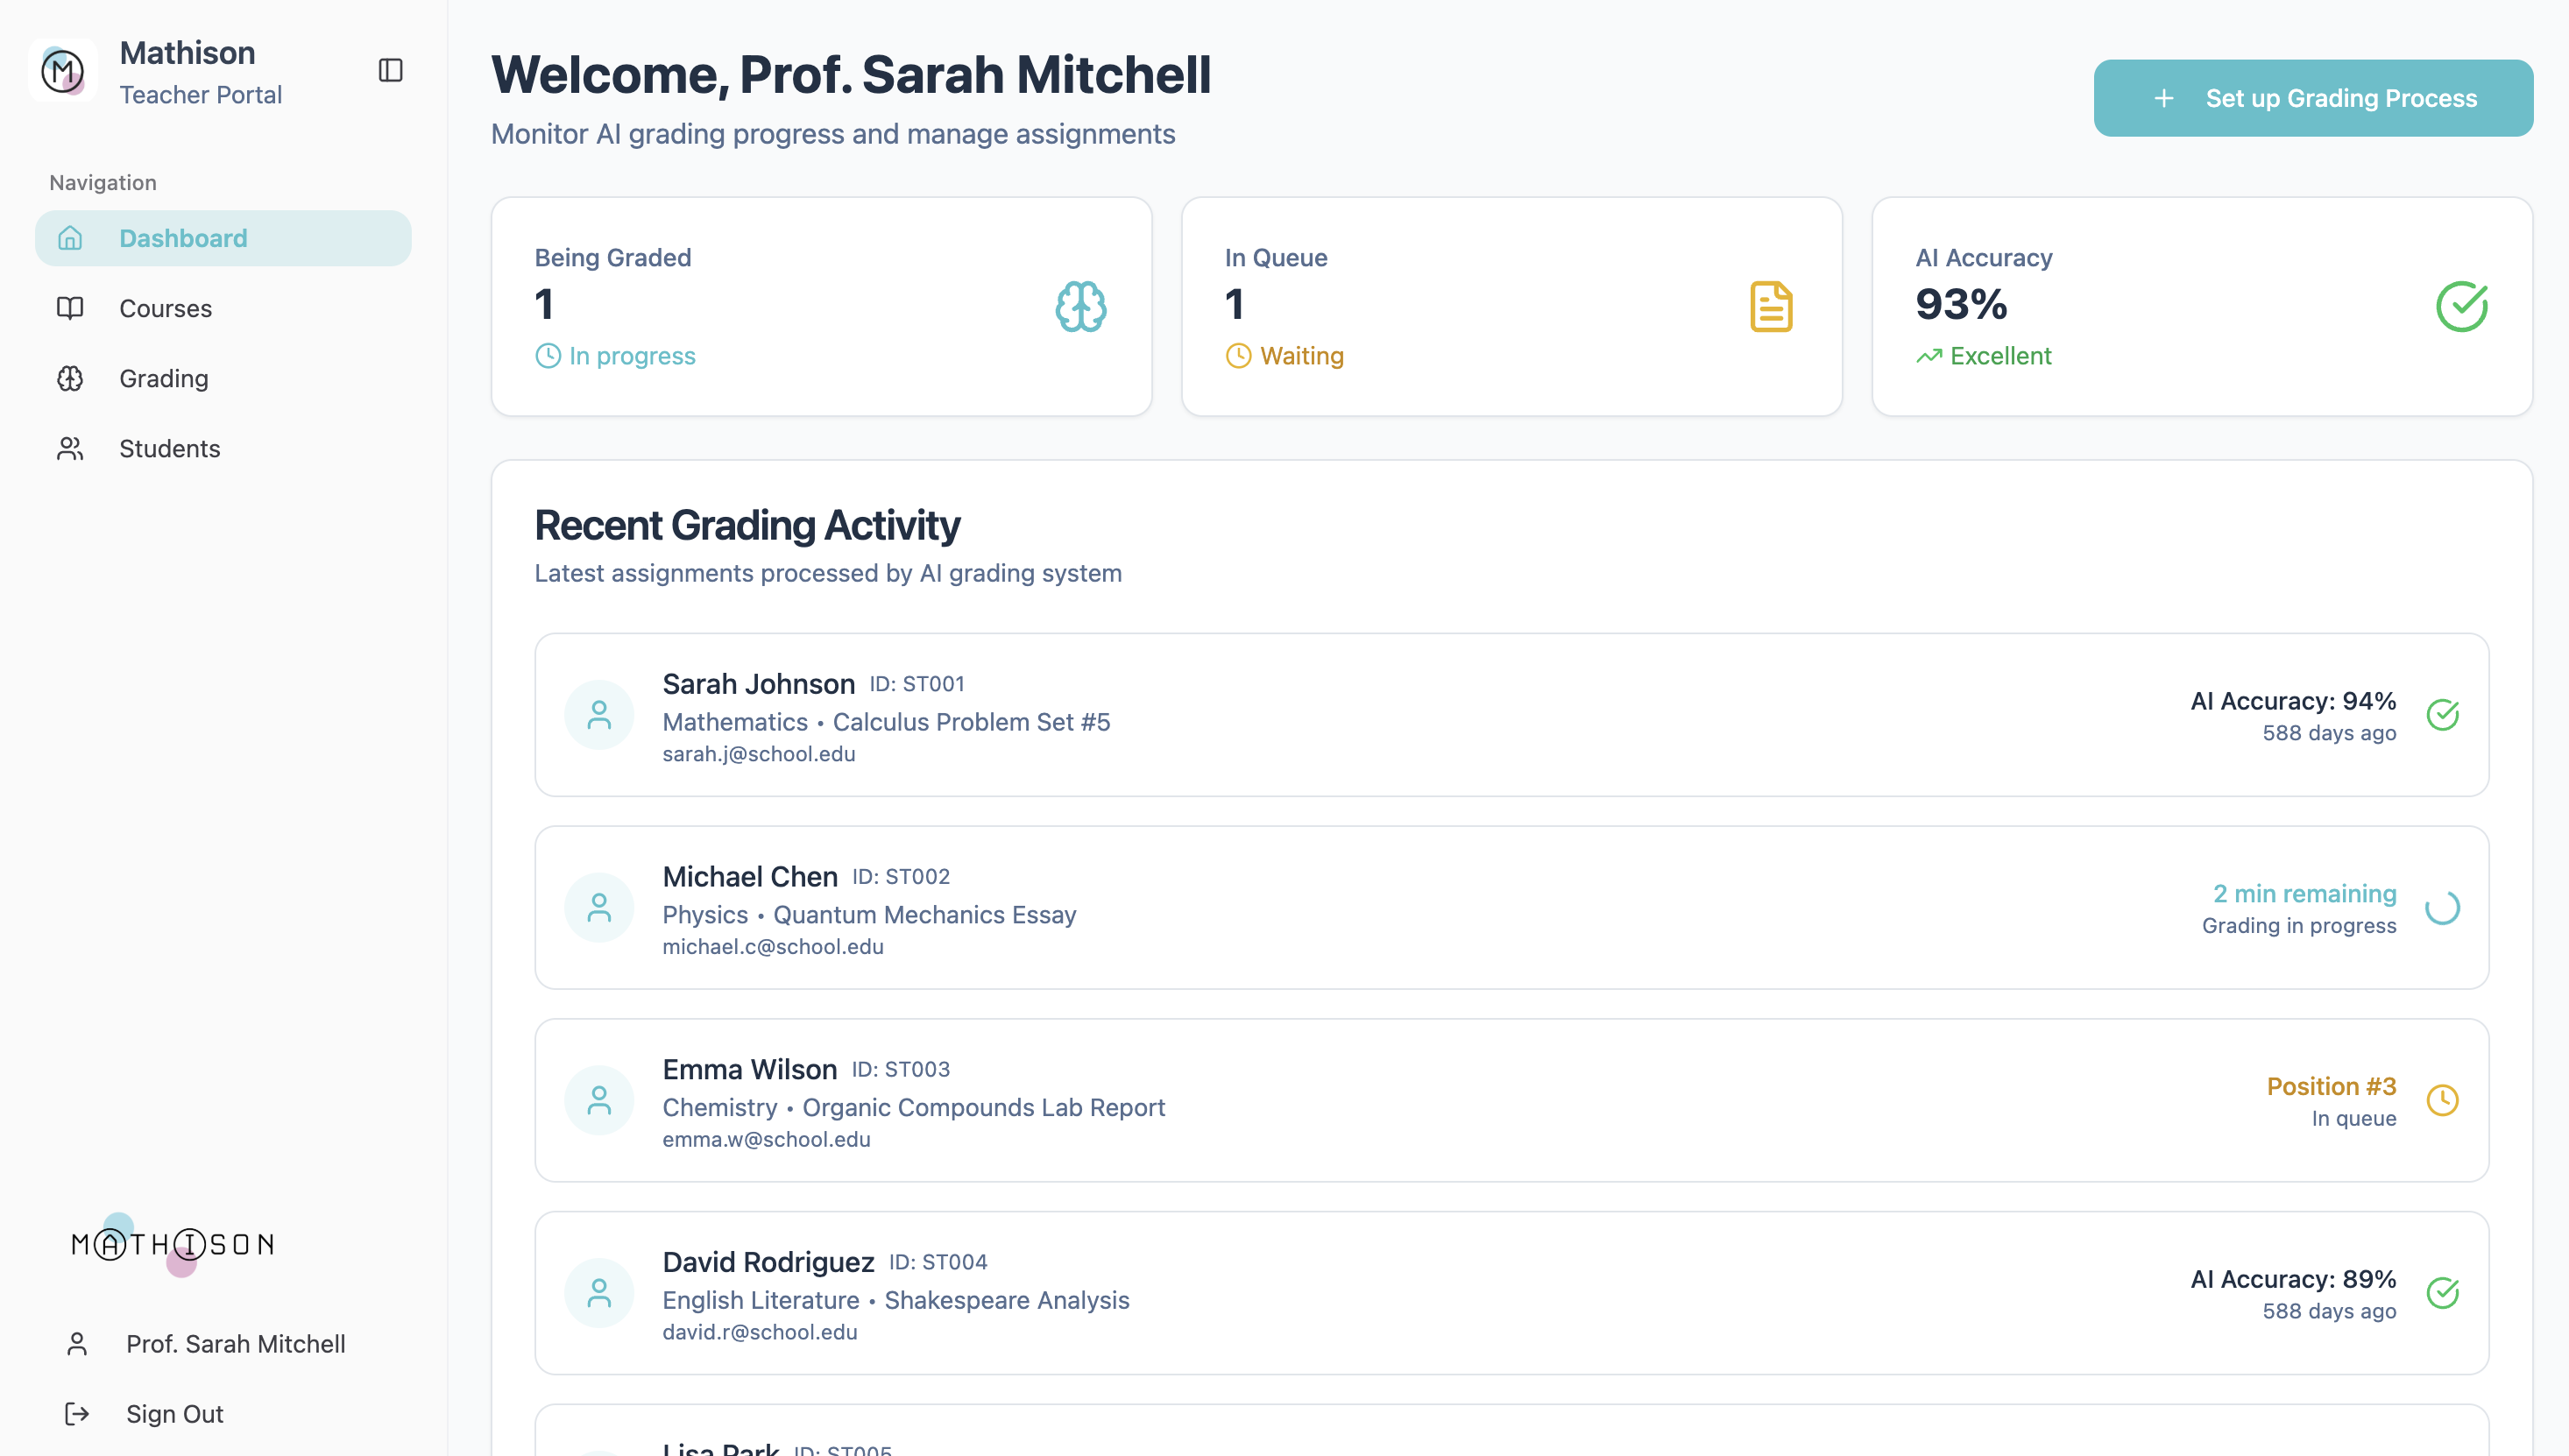Click the checkmark icon on David Rodriguez's row
This screenshot has height=1456, width=2569.
click(2442, 1293)
